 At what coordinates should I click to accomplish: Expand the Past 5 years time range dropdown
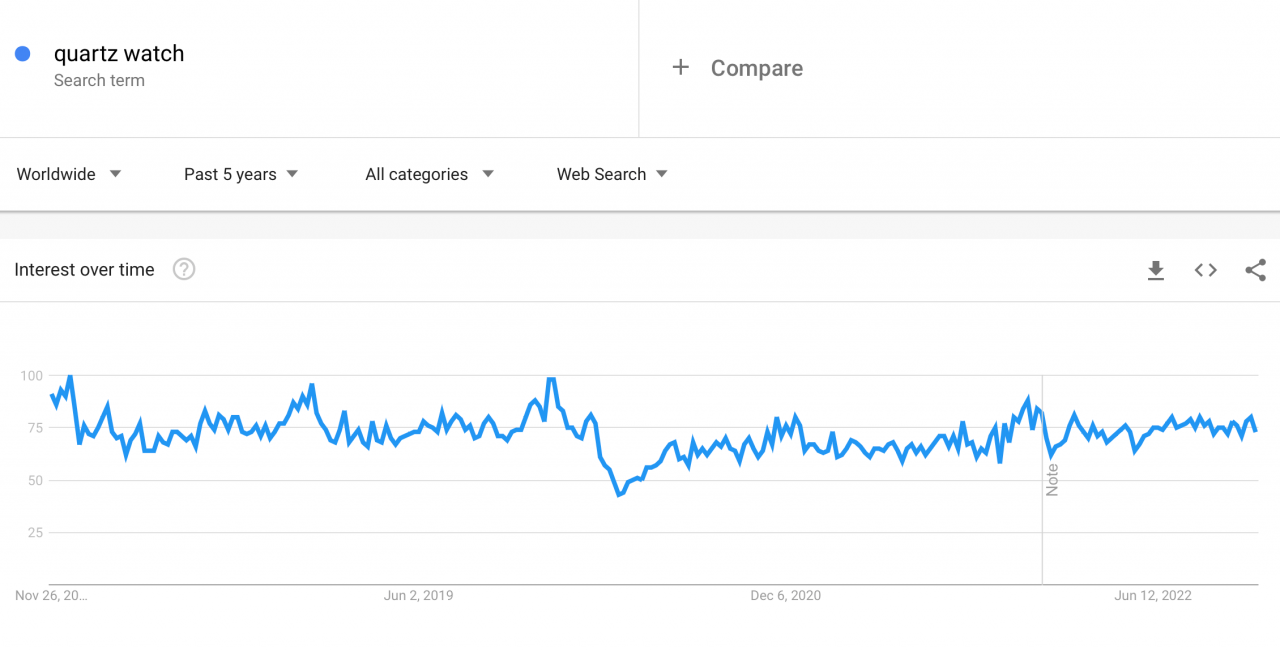click(240, 174)
